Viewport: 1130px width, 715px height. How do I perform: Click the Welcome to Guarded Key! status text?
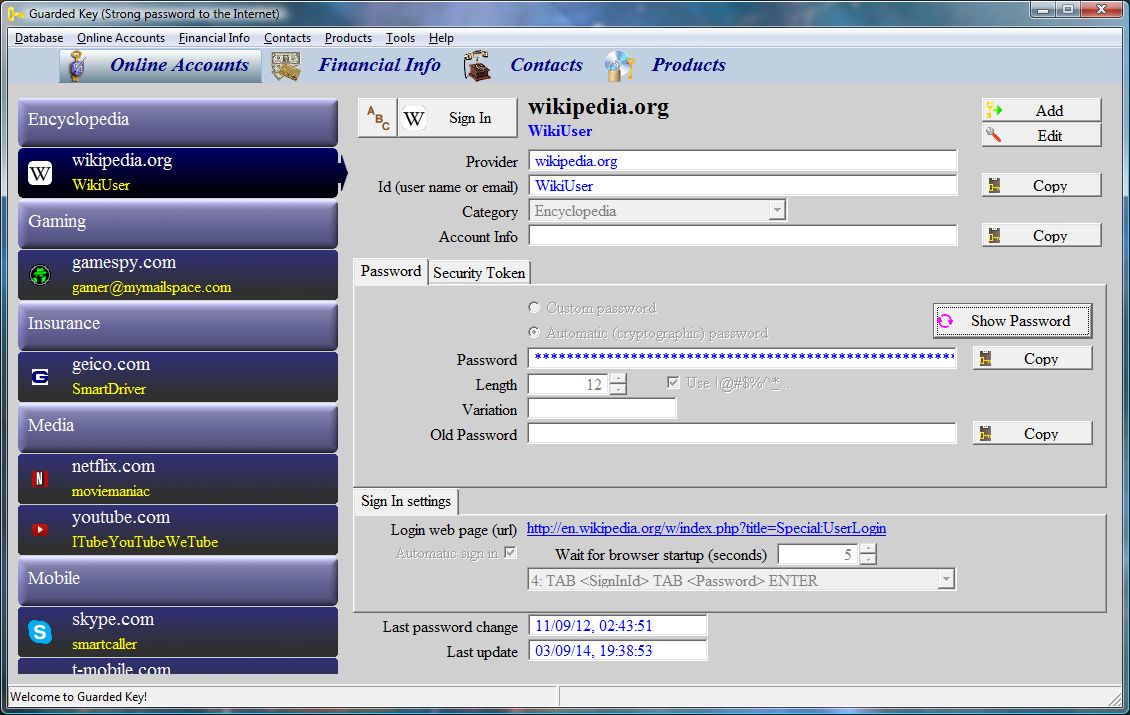[79, 697]
